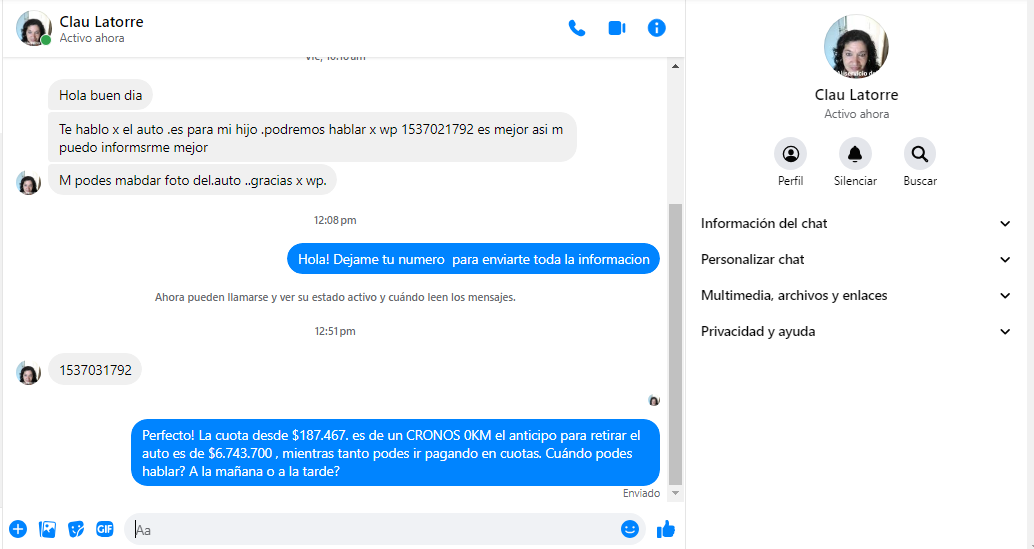Open the GIF picker
The width and height of the screenshot is (1034, 549).
click(104, 529)
